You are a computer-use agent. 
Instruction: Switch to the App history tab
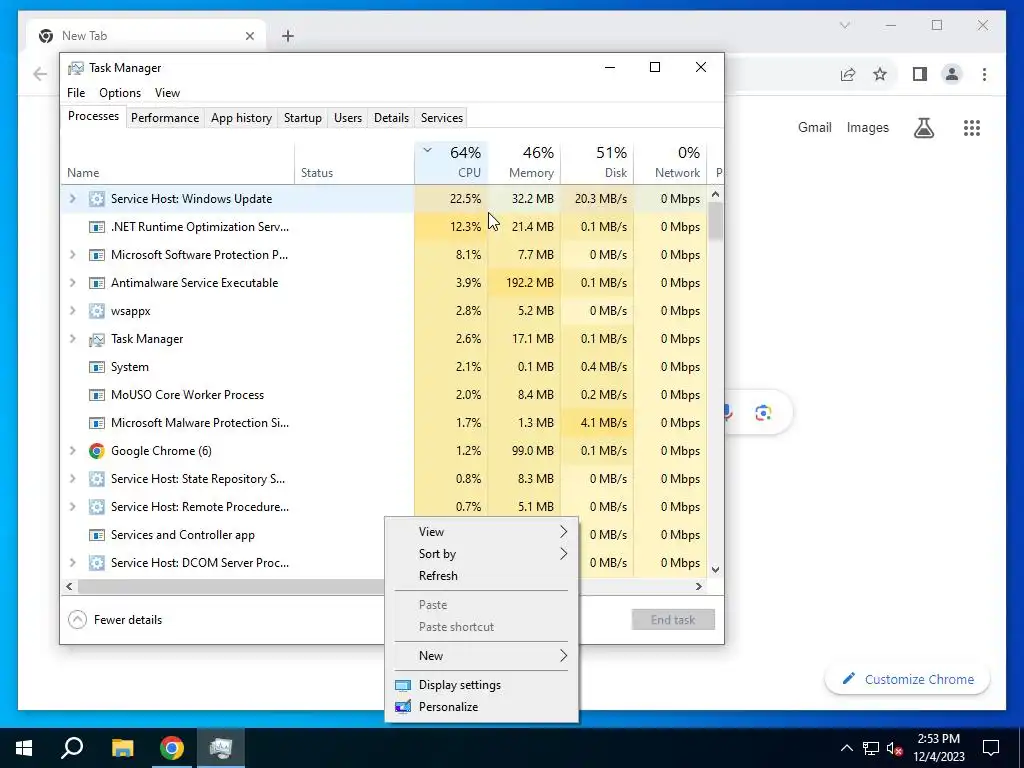(x=241, y=118)
